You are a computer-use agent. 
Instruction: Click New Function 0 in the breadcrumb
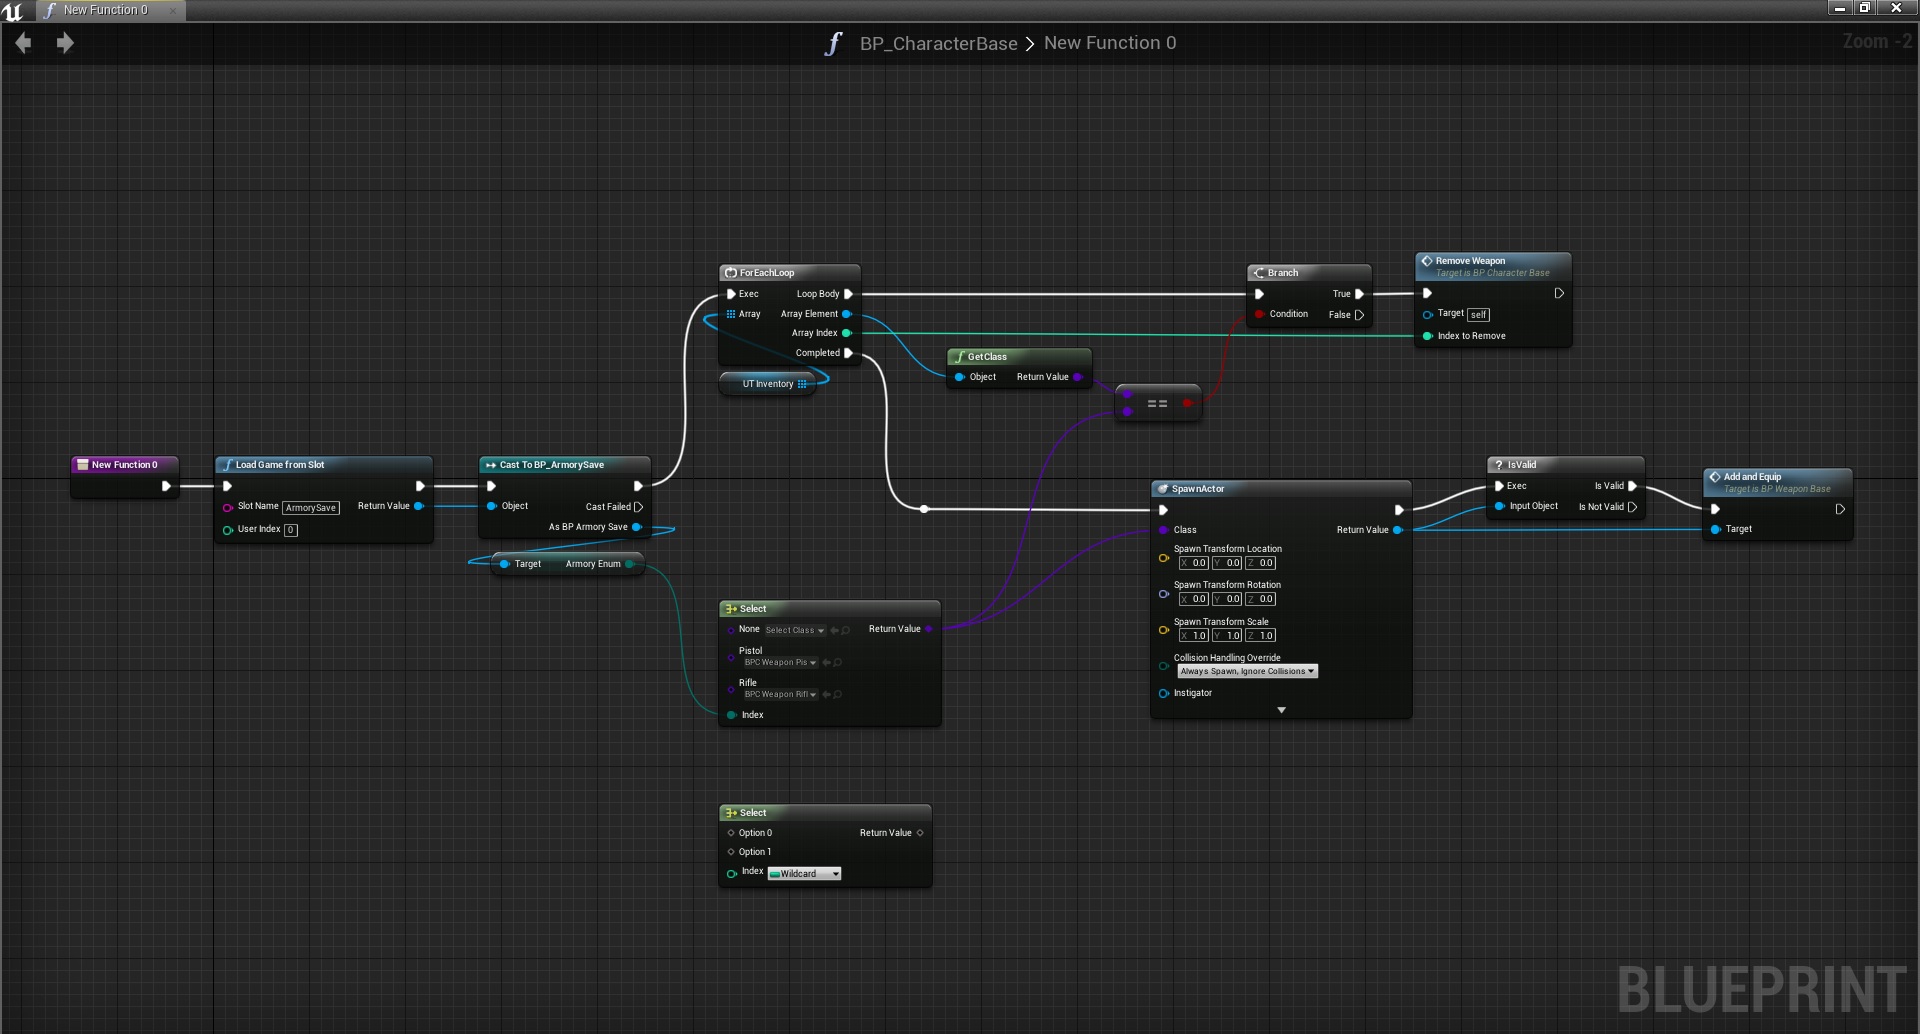(1110, 43)
